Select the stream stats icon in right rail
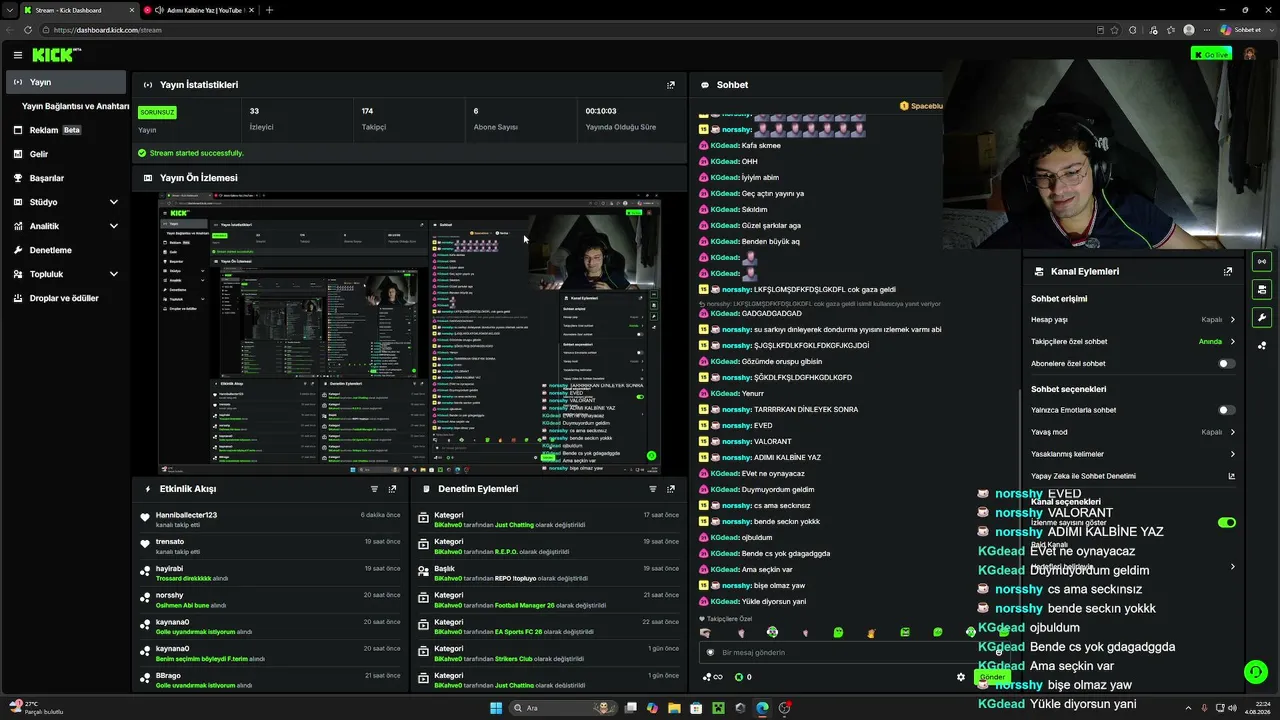The image size is (1280, 720). (x=1261, y=262)
